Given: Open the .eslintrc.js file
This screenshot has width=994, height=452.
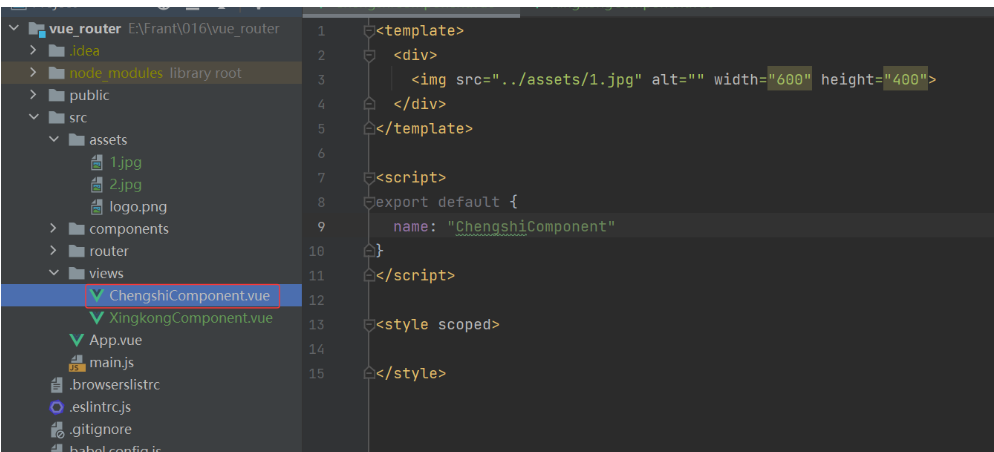Looking at the screenshot, I should [x=100, y=407].
